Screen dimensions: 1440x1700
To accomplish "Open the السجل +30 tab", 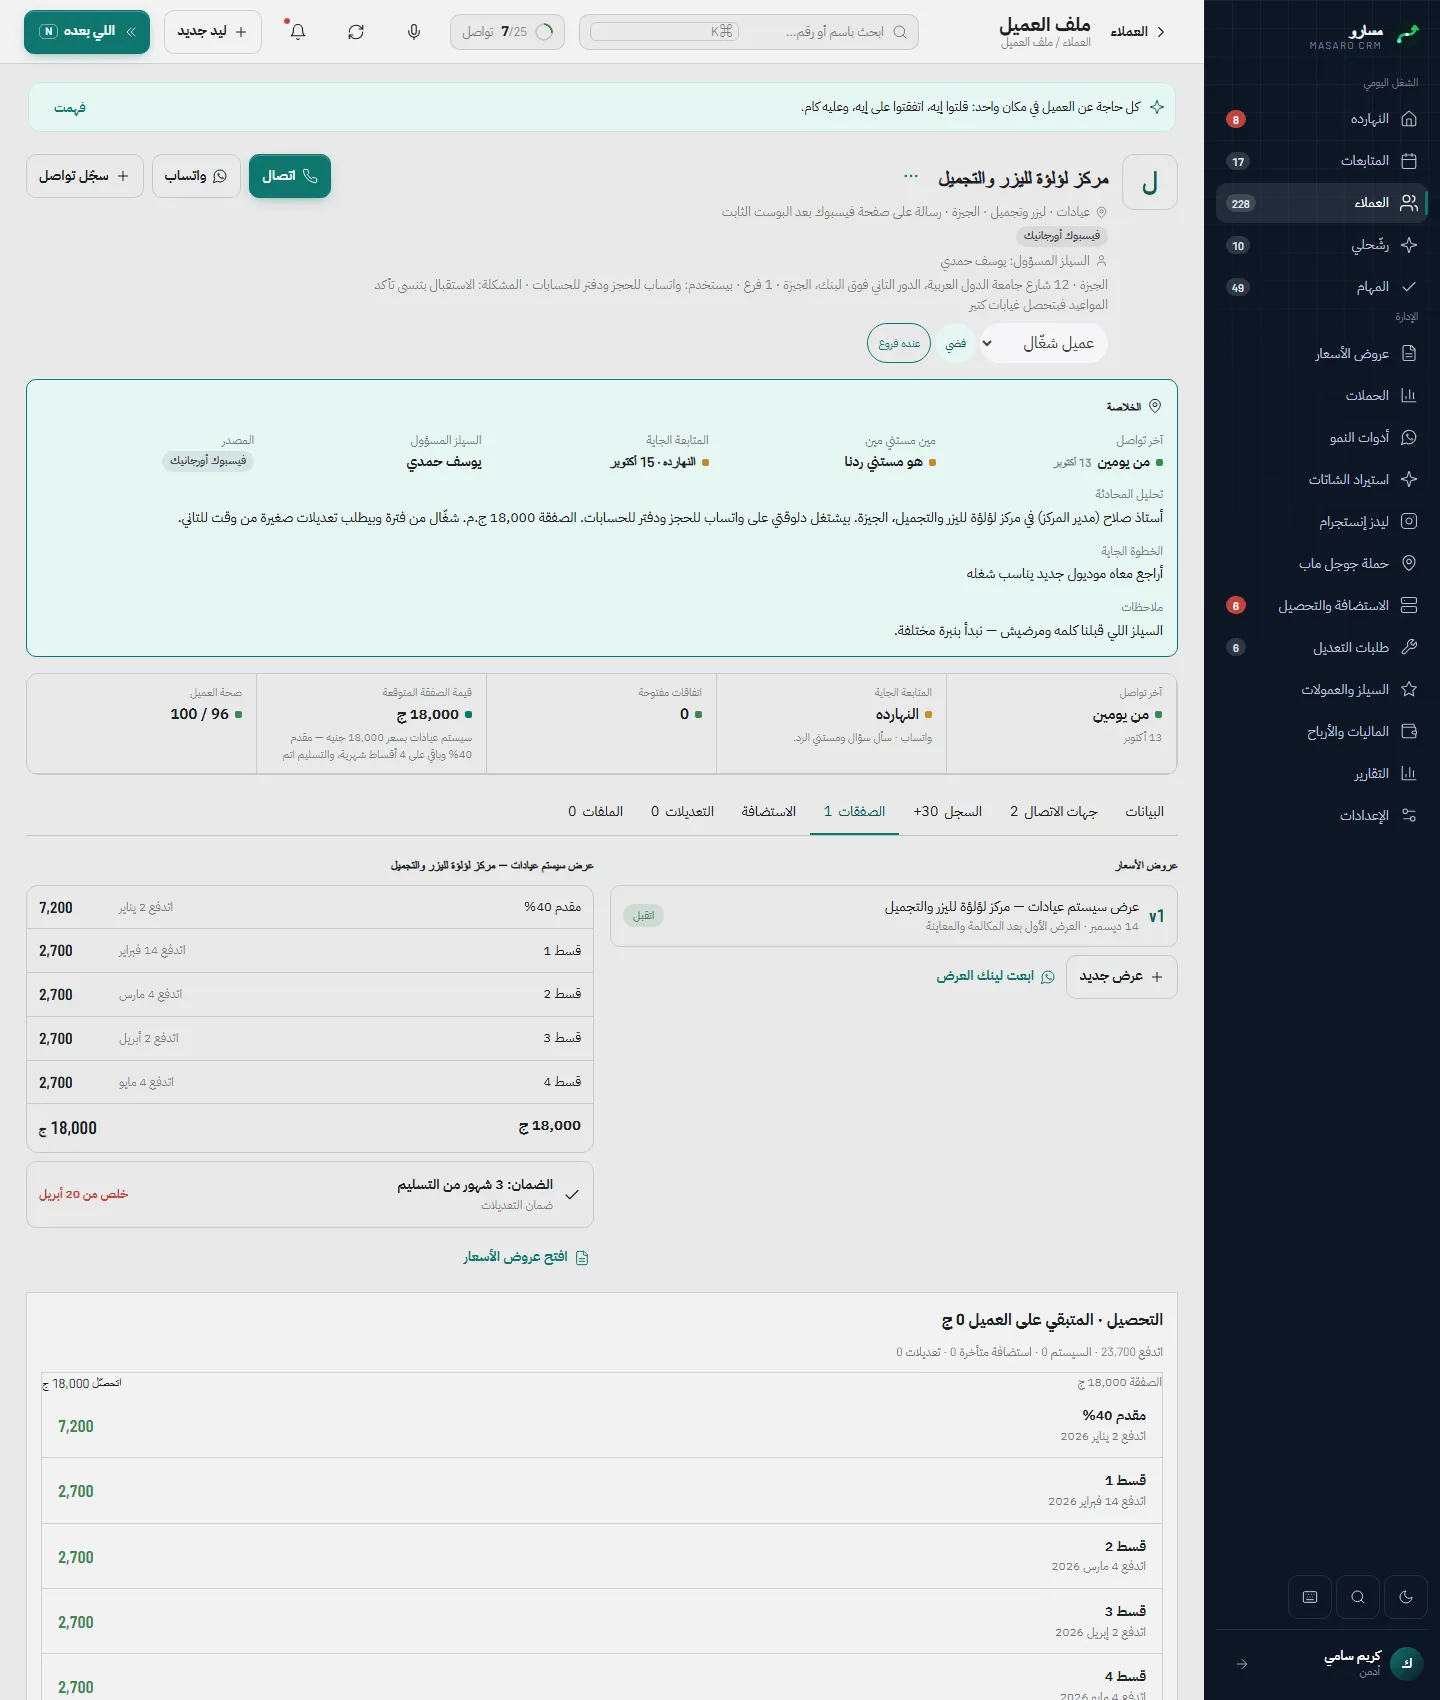I will point(948,811).
